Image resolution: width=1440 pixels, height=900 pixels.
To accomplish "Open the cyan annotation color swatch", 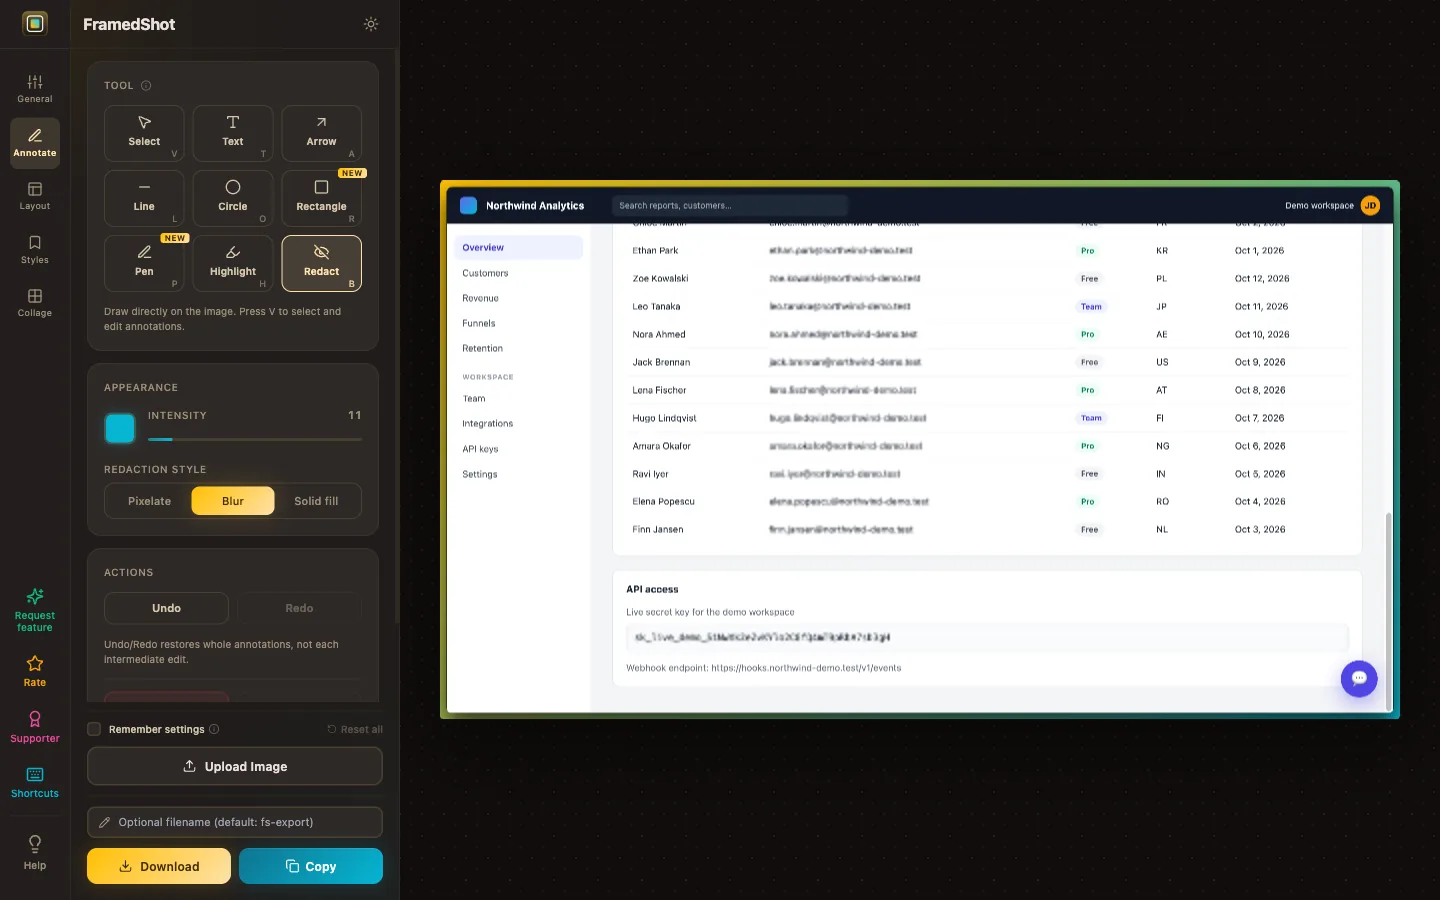I will (120, 428).
